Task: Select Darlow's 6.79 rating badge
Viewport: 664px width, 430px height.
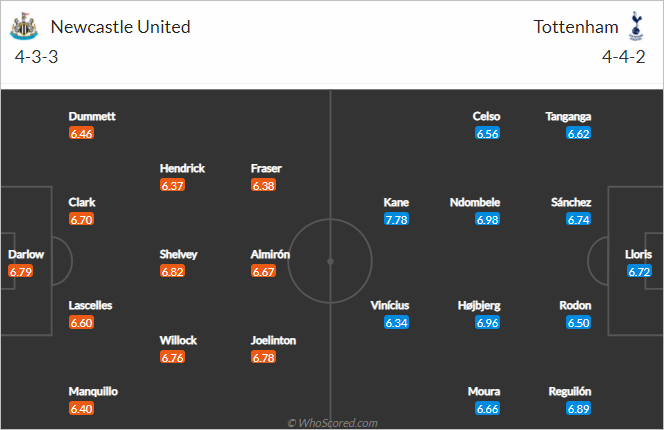Action: point(20,272)
